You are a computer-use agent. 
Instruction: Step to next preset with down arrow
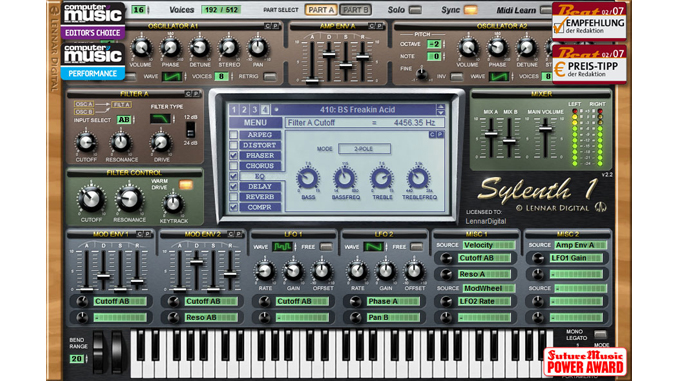pyautogui.click(x=441, y=113)
